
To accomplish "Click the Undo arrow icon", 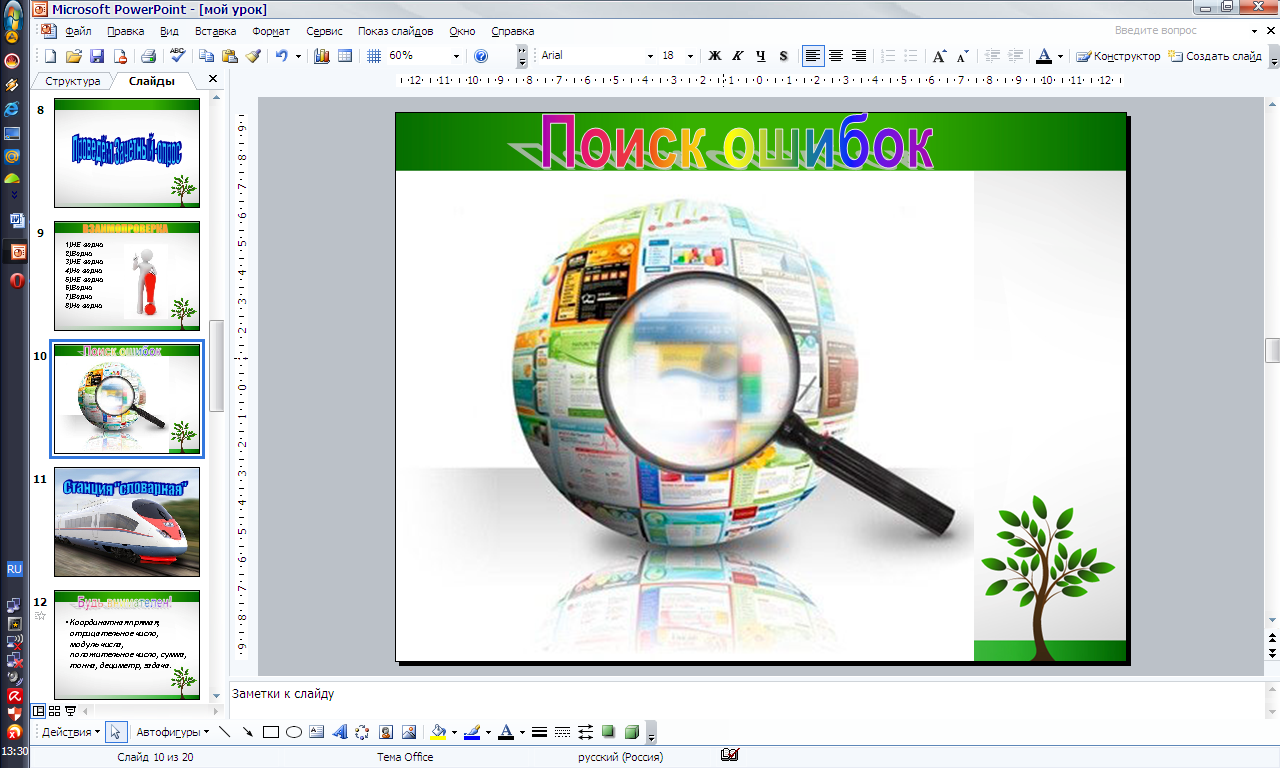I will [282, 56].
